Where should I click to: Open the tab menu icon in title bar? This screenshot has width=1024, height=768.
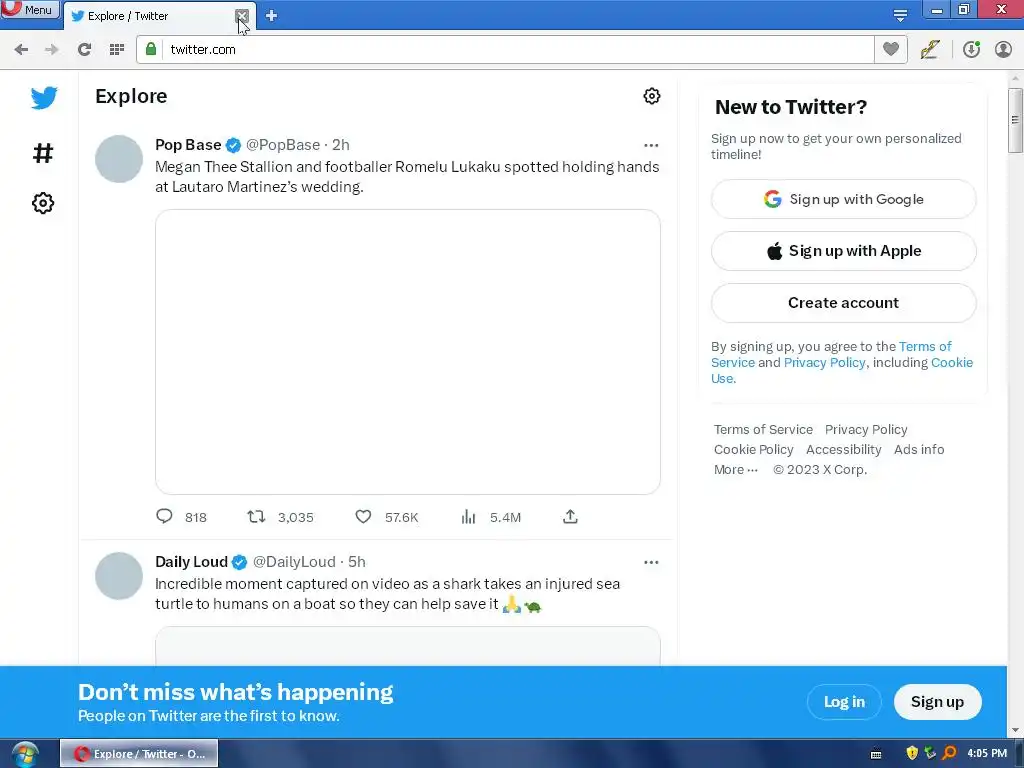tap(900, 15)
